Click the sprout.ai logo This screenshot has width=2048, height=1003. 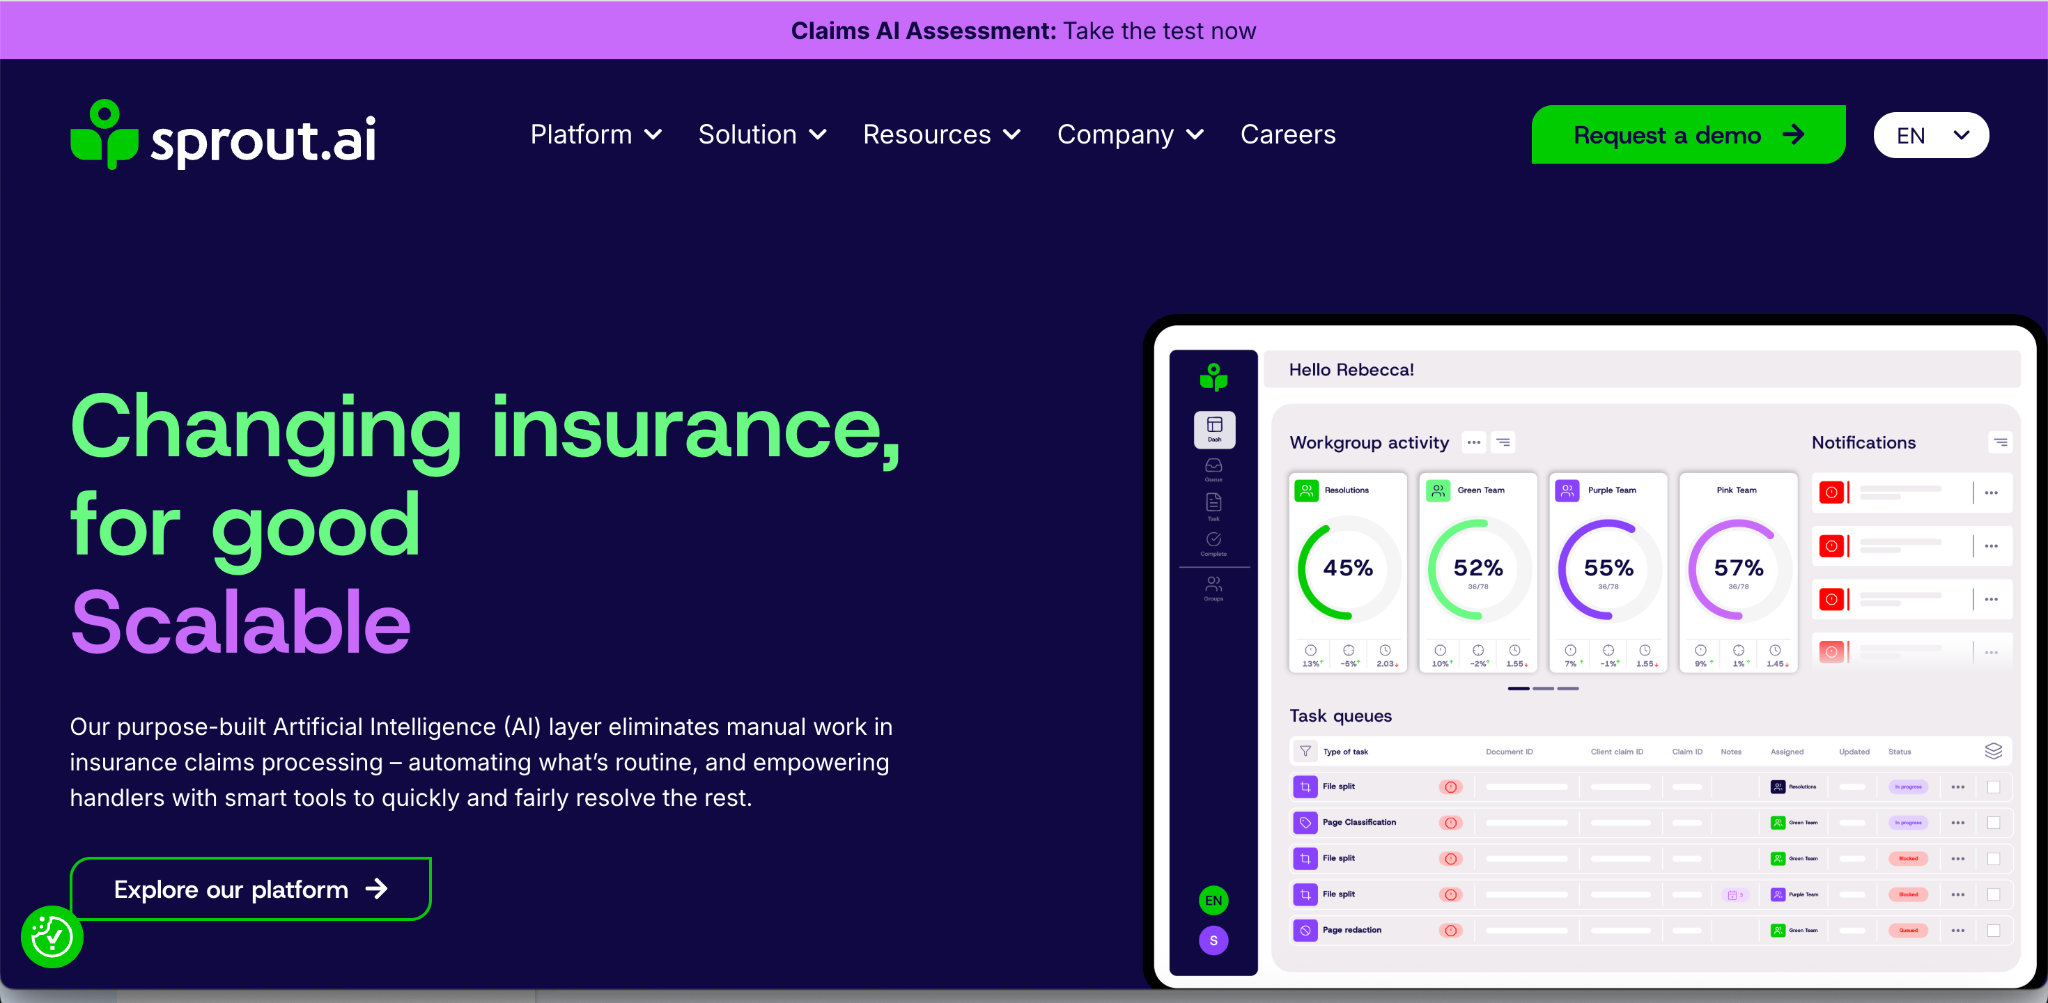click(223, 135)
